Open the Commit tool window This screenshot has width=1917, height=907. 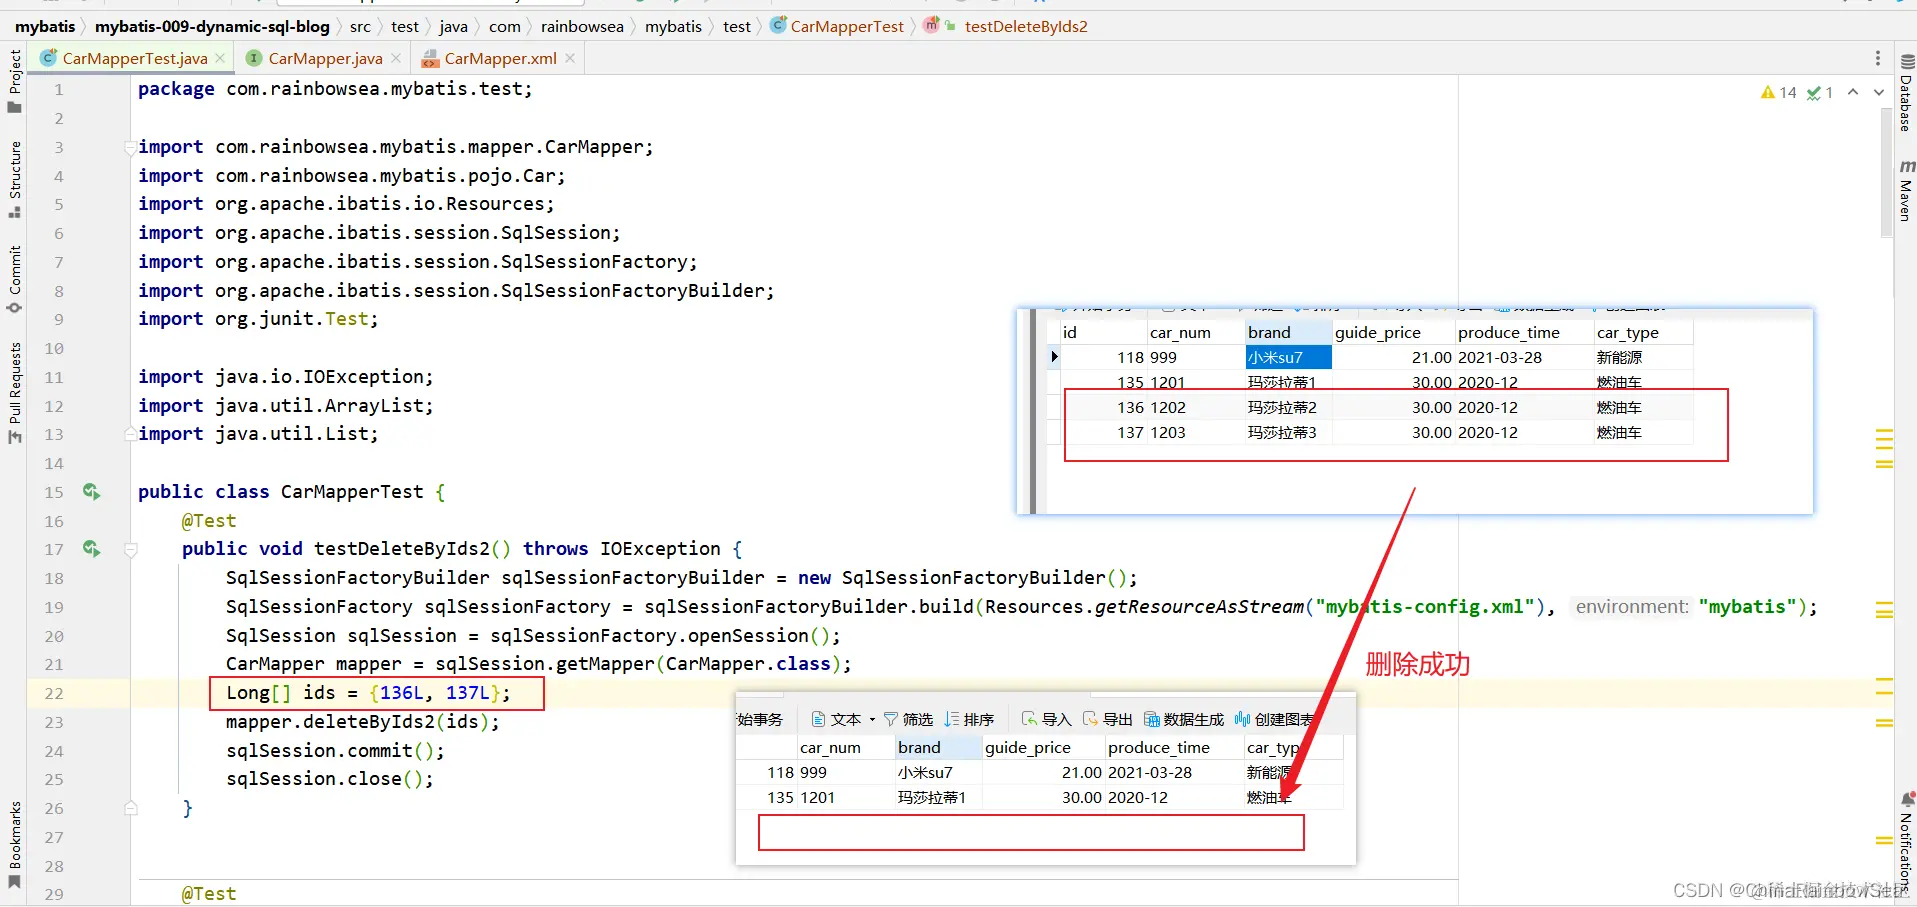(15, 279)
